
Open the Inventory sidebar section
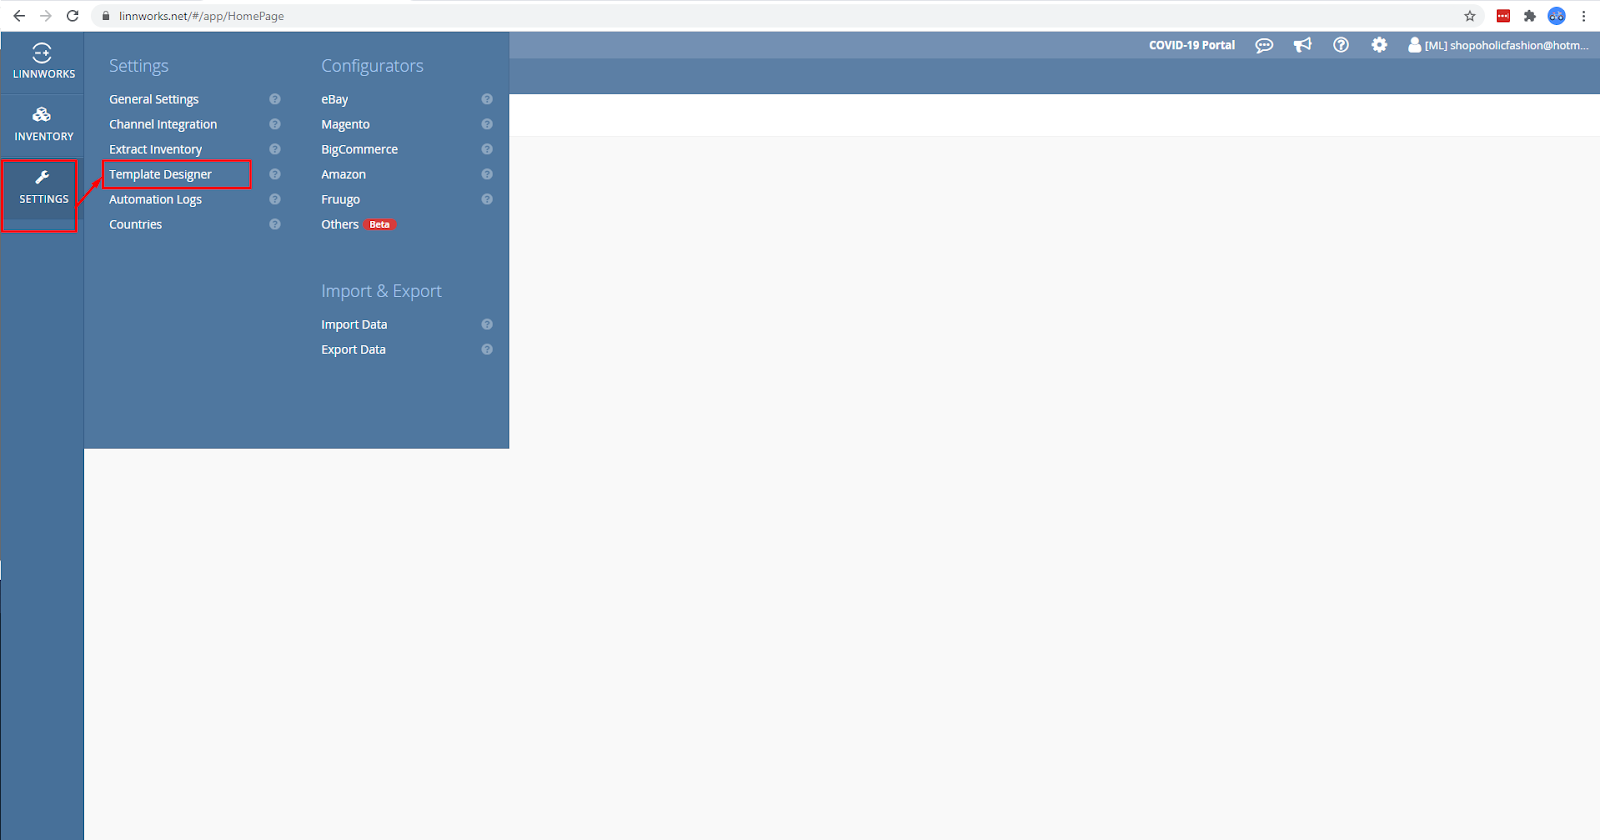click(42, 124)
